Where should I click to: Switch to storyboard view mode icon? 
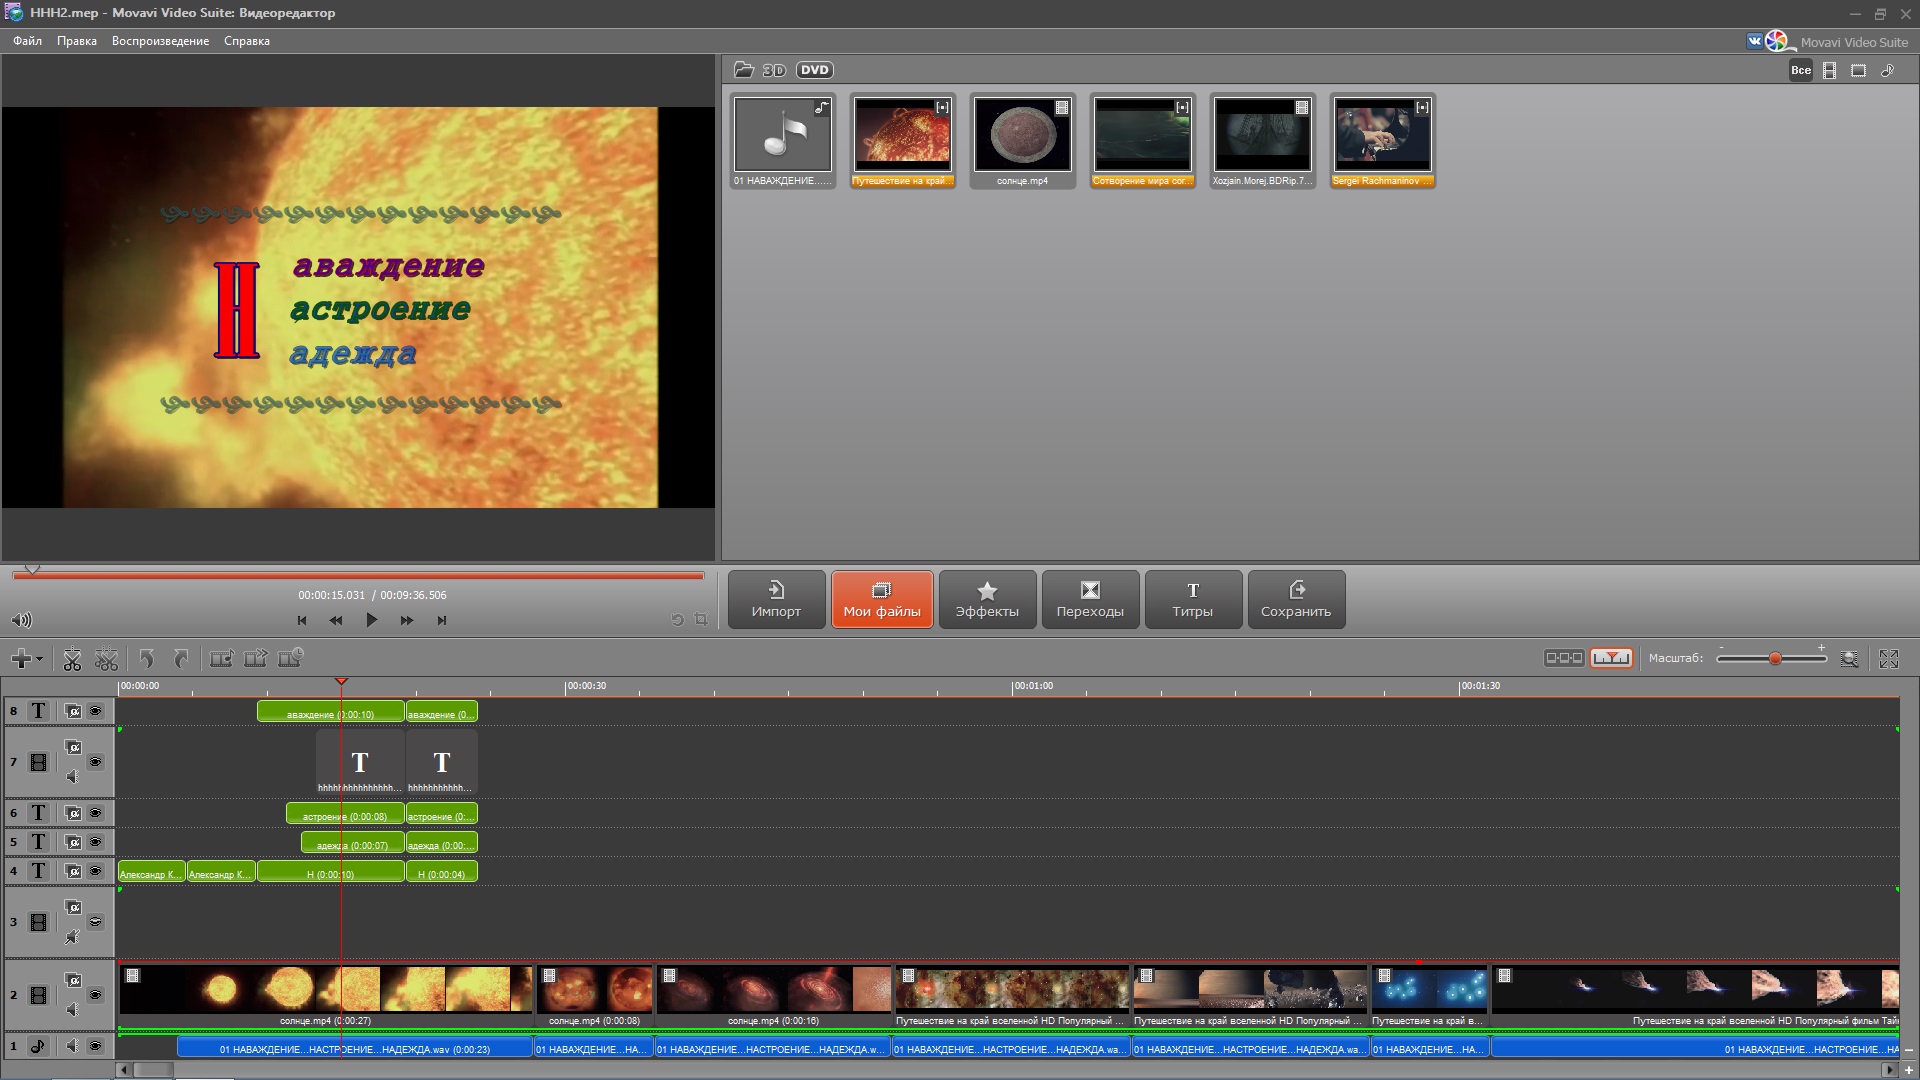point(1563,658)
